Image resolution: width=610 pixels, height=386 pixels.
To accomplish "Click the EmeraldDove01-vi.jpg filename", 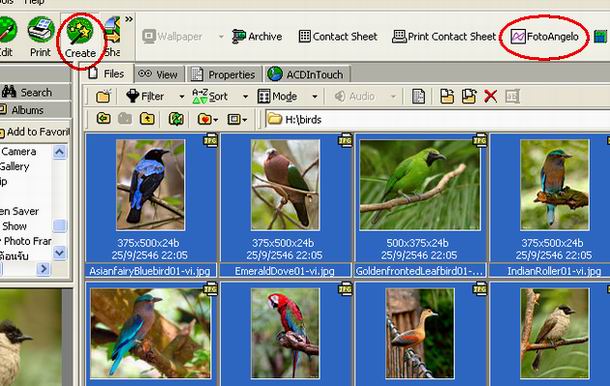I will [284, 271].
